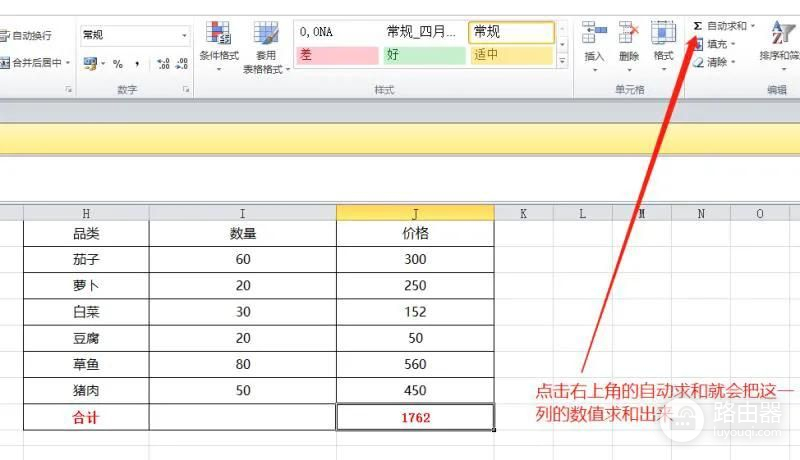Select column N header
800x460 pixels.
pyautogui.click(x=701, y=213)
